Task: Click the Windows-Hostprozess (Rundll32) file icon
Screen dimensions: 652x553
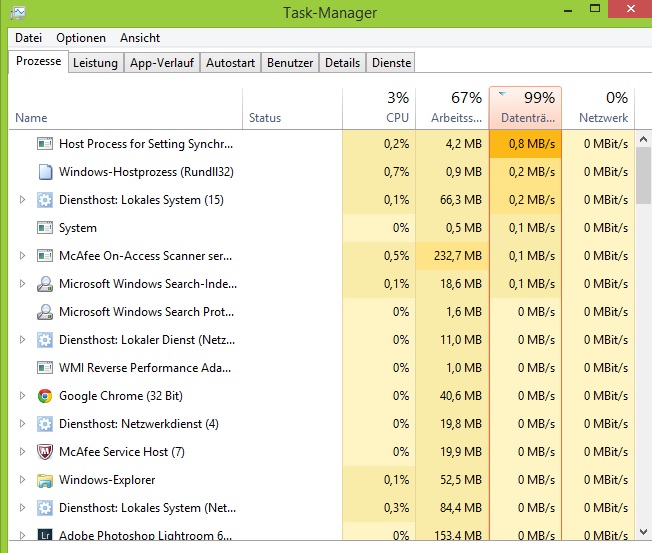Action: point(45,172)
